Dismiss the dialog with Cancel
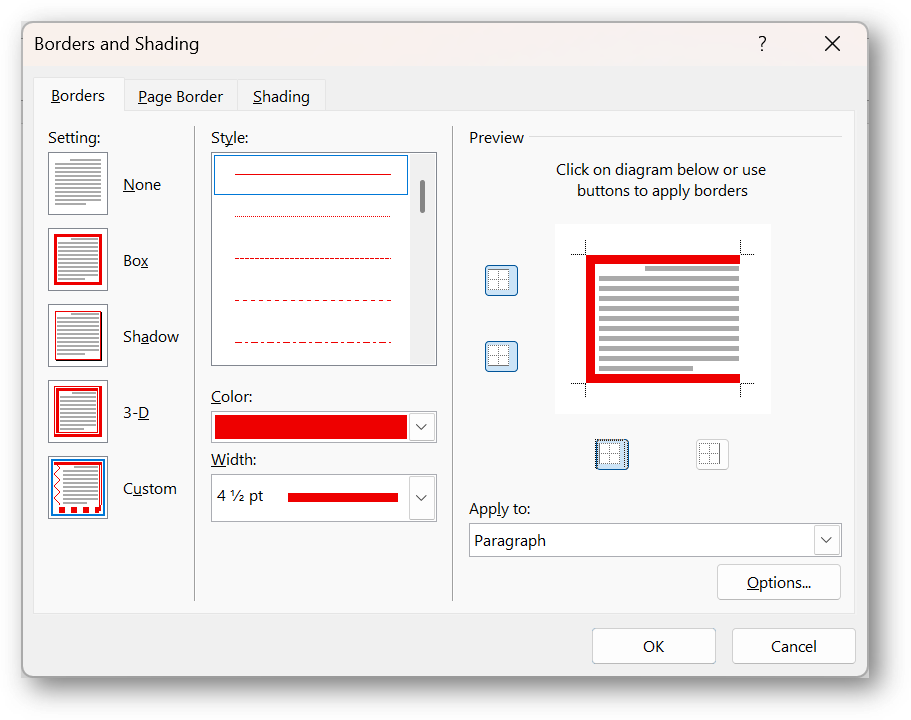Screen dimensions: 911x720 [x=793, y=645]
